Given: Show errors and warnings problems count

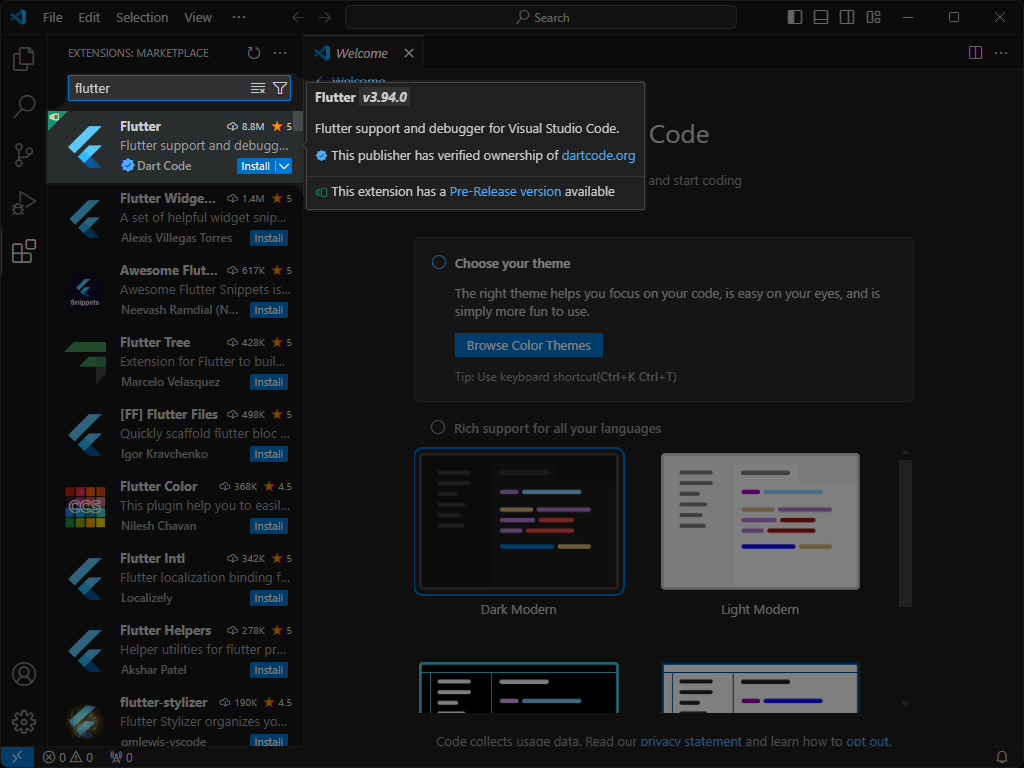Looking at the screenshot, I should pos(68,758).
